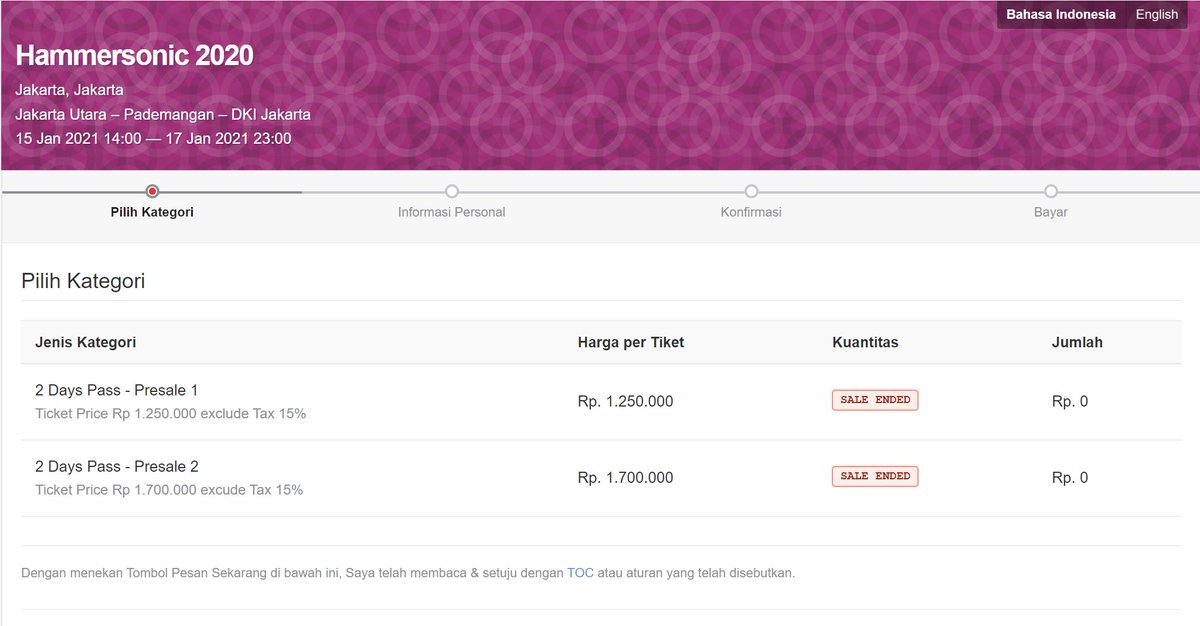Click the Jakarta, Jakarta city line in header
The height and width of the screenshot is (626, 1200).
pyautogui.click(x=70, y=90)
